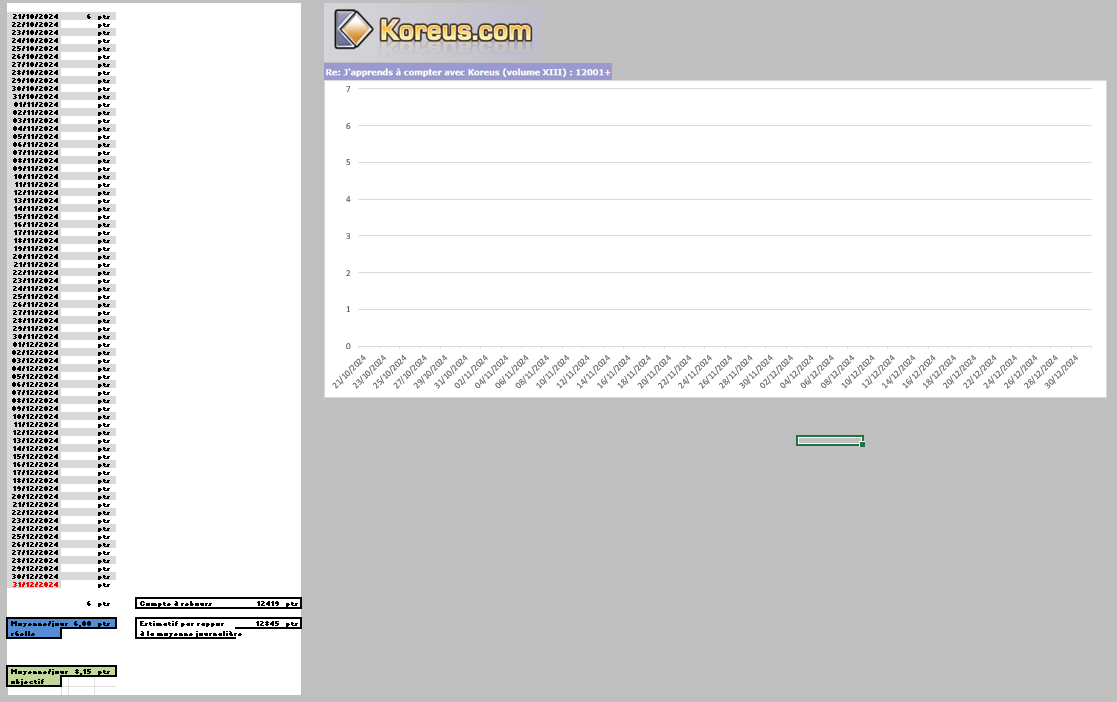The height and width of the screenshot is (702, 1117).
Task: Click the red 31/12/2024 date cell
Action: 35,585
